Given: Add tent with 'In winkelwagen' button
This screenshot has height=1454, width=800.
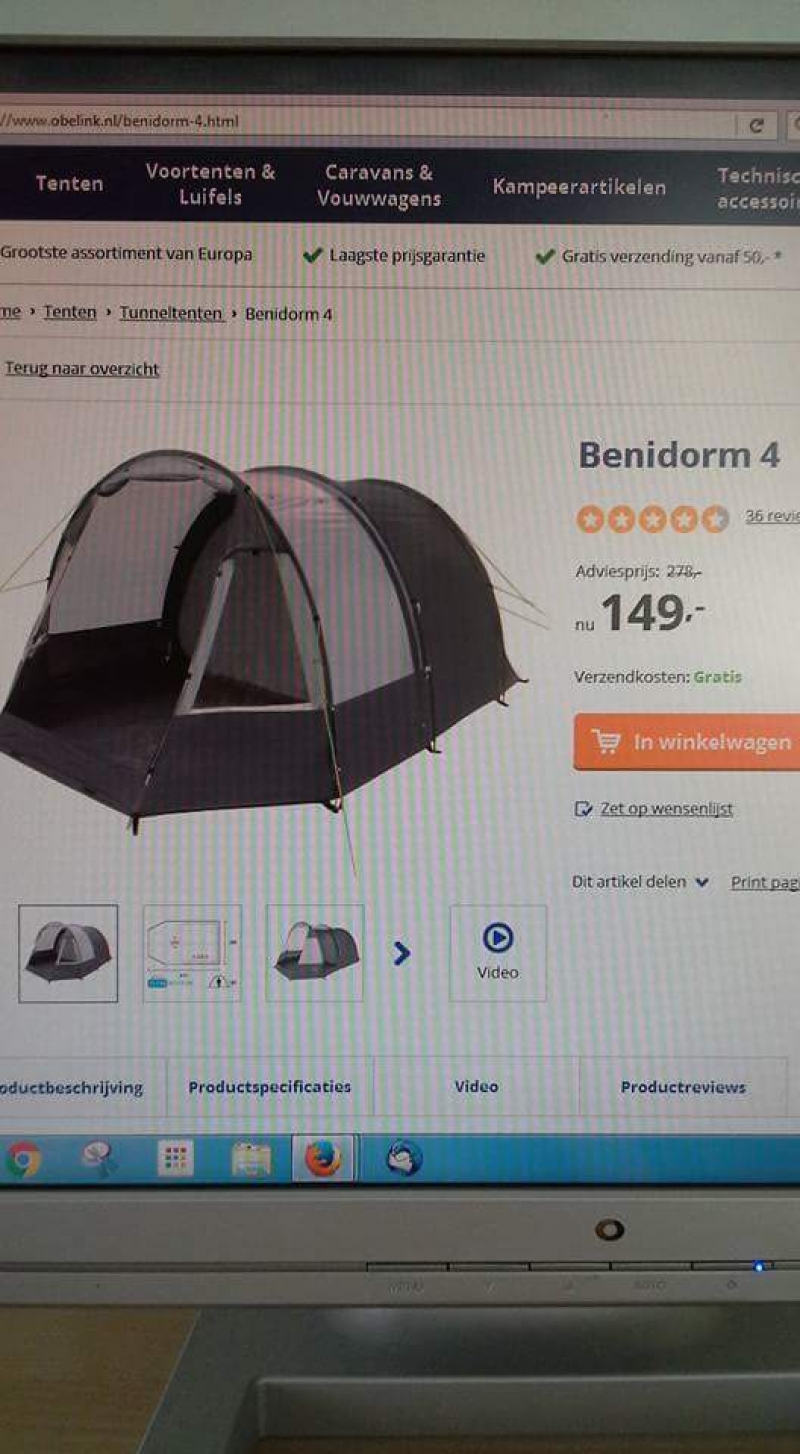Looking at the screenshot, I should [x=687, y=742].
